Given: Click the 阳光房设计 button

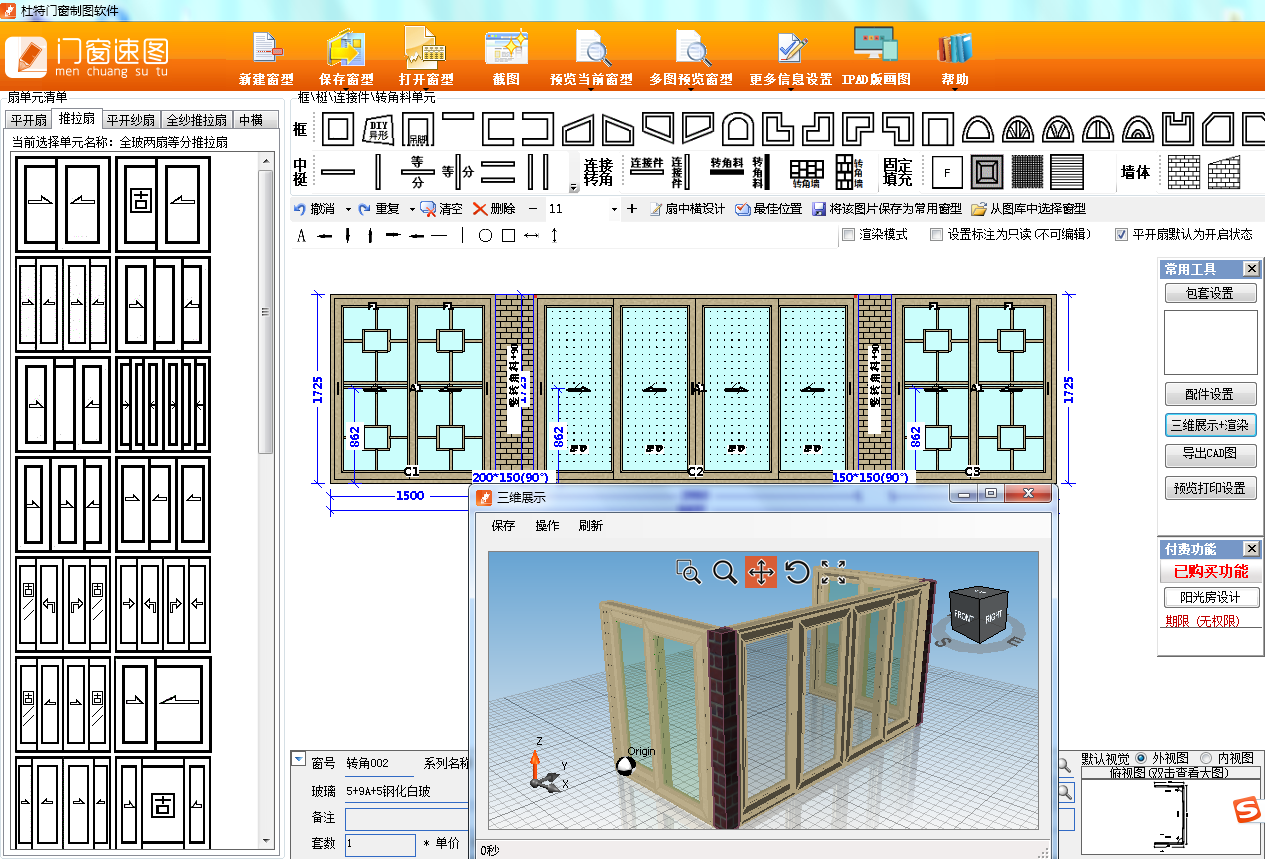Looking at the screenshot, I should click(1211, 597).
